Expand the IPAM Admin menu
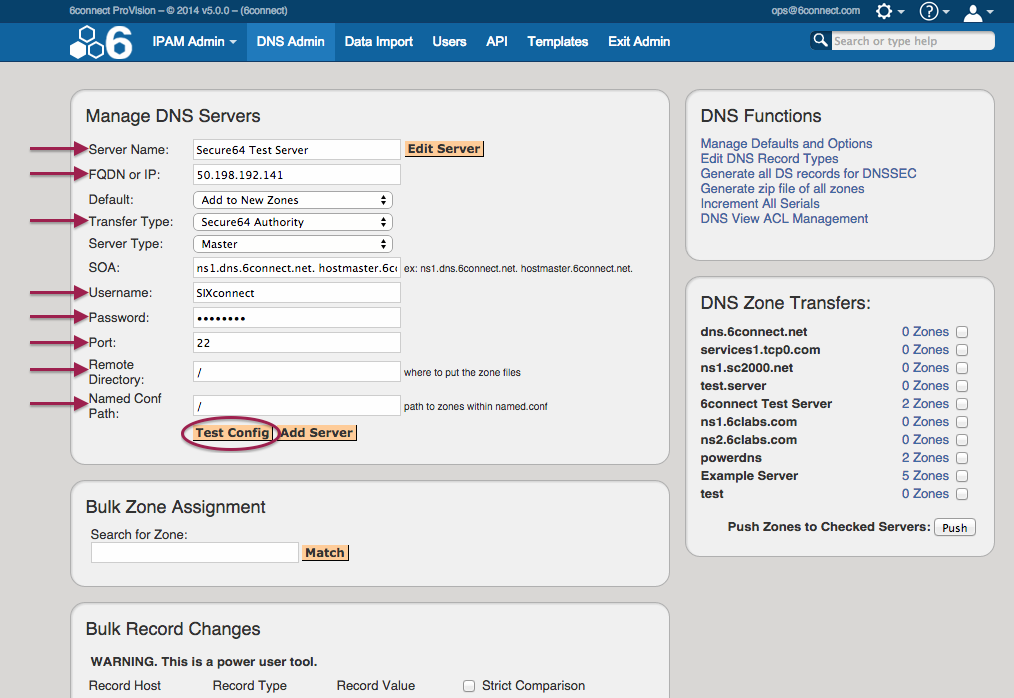 coord(194,42)
